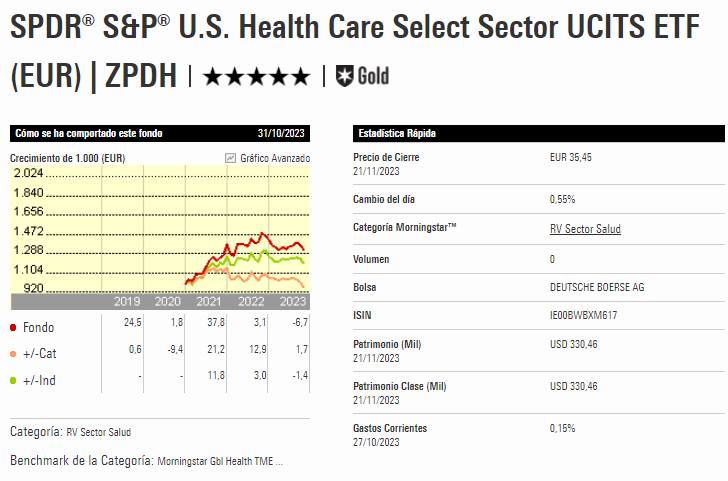The width and height of the screenshot is (728, 481).
Task: Click the red Fondo legend dot
Action: (13, 327)
